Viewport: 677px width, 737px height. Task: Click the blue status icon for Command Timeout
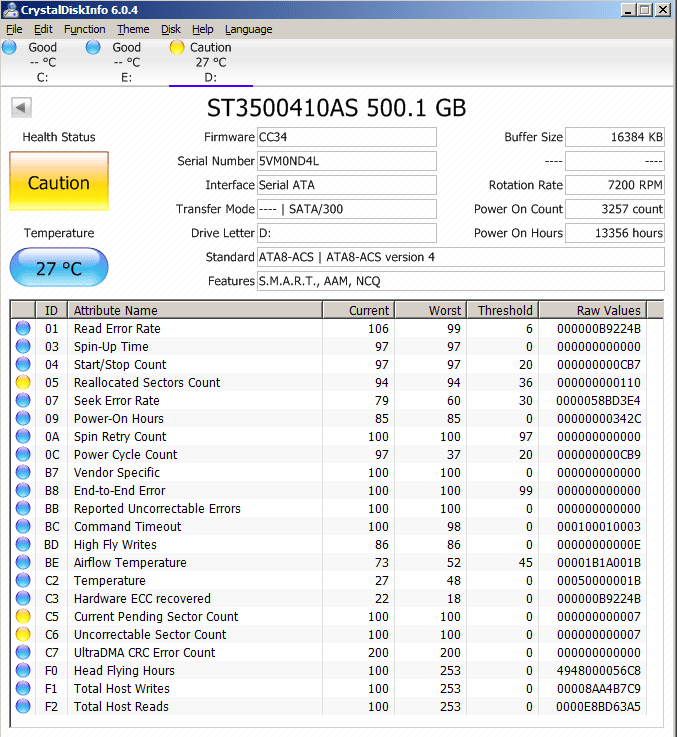click(x=23, y=526)
